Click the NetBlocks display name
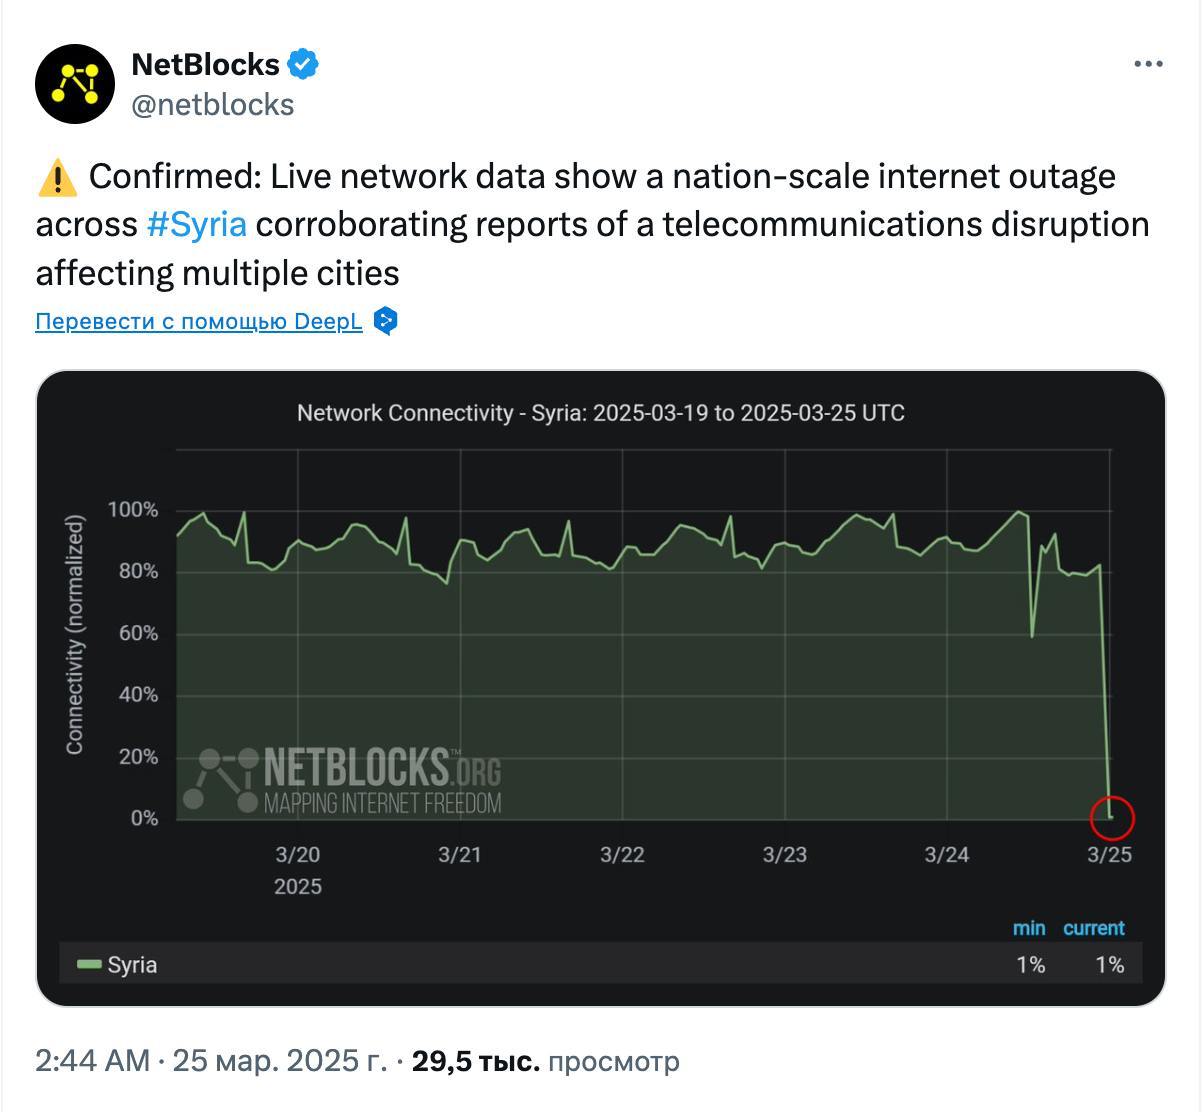The width and height of the screenshot is (1204, 1112). point(205,65)
